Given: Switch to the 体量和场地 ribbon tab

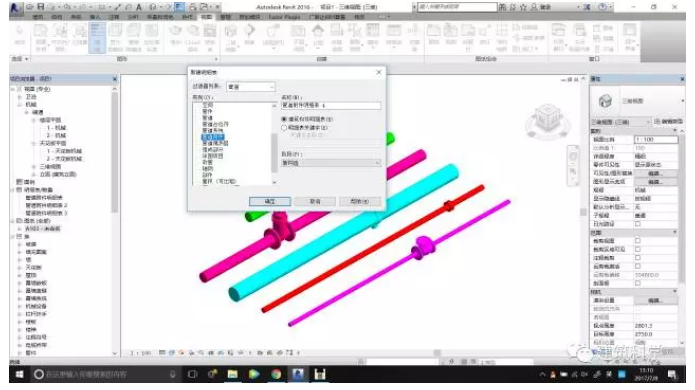Looking at the screenshot, I should (x=160, y=17).
